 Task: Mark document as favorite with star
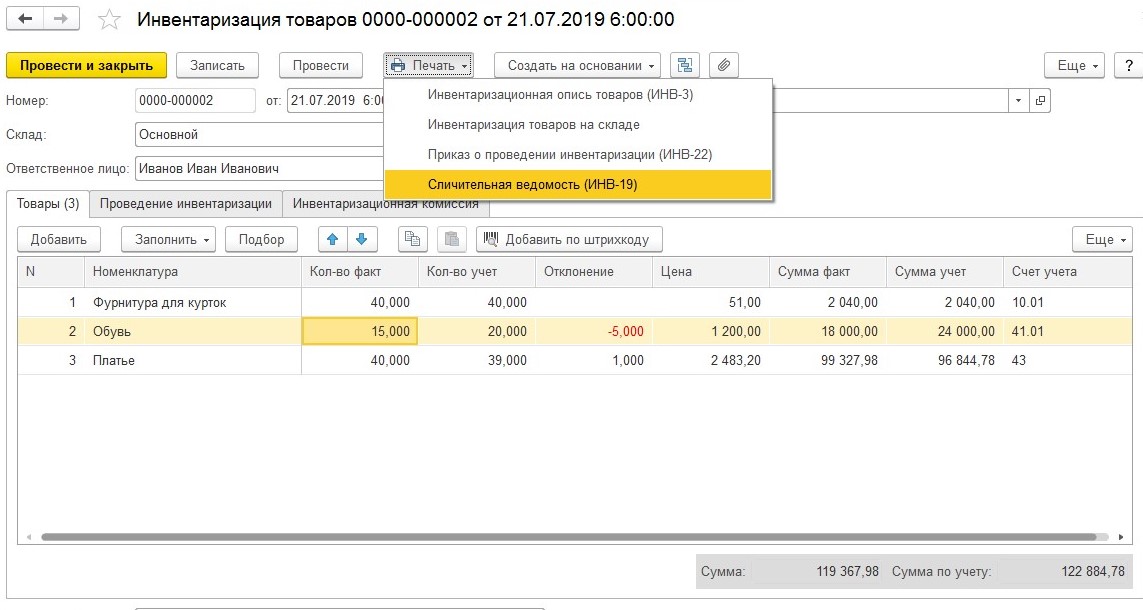coord(109,20)
